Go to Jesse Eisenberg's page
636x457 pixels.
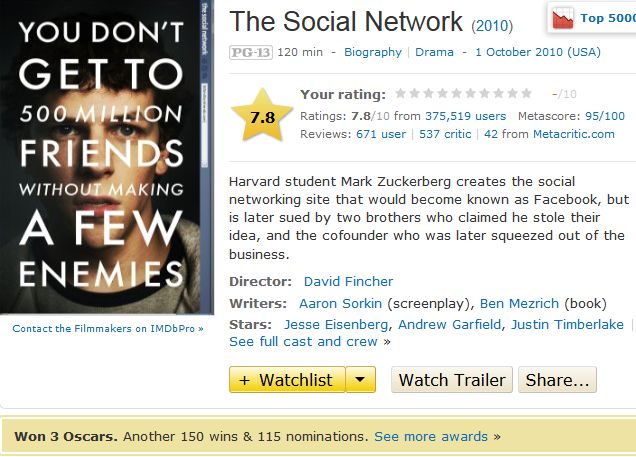337,324
